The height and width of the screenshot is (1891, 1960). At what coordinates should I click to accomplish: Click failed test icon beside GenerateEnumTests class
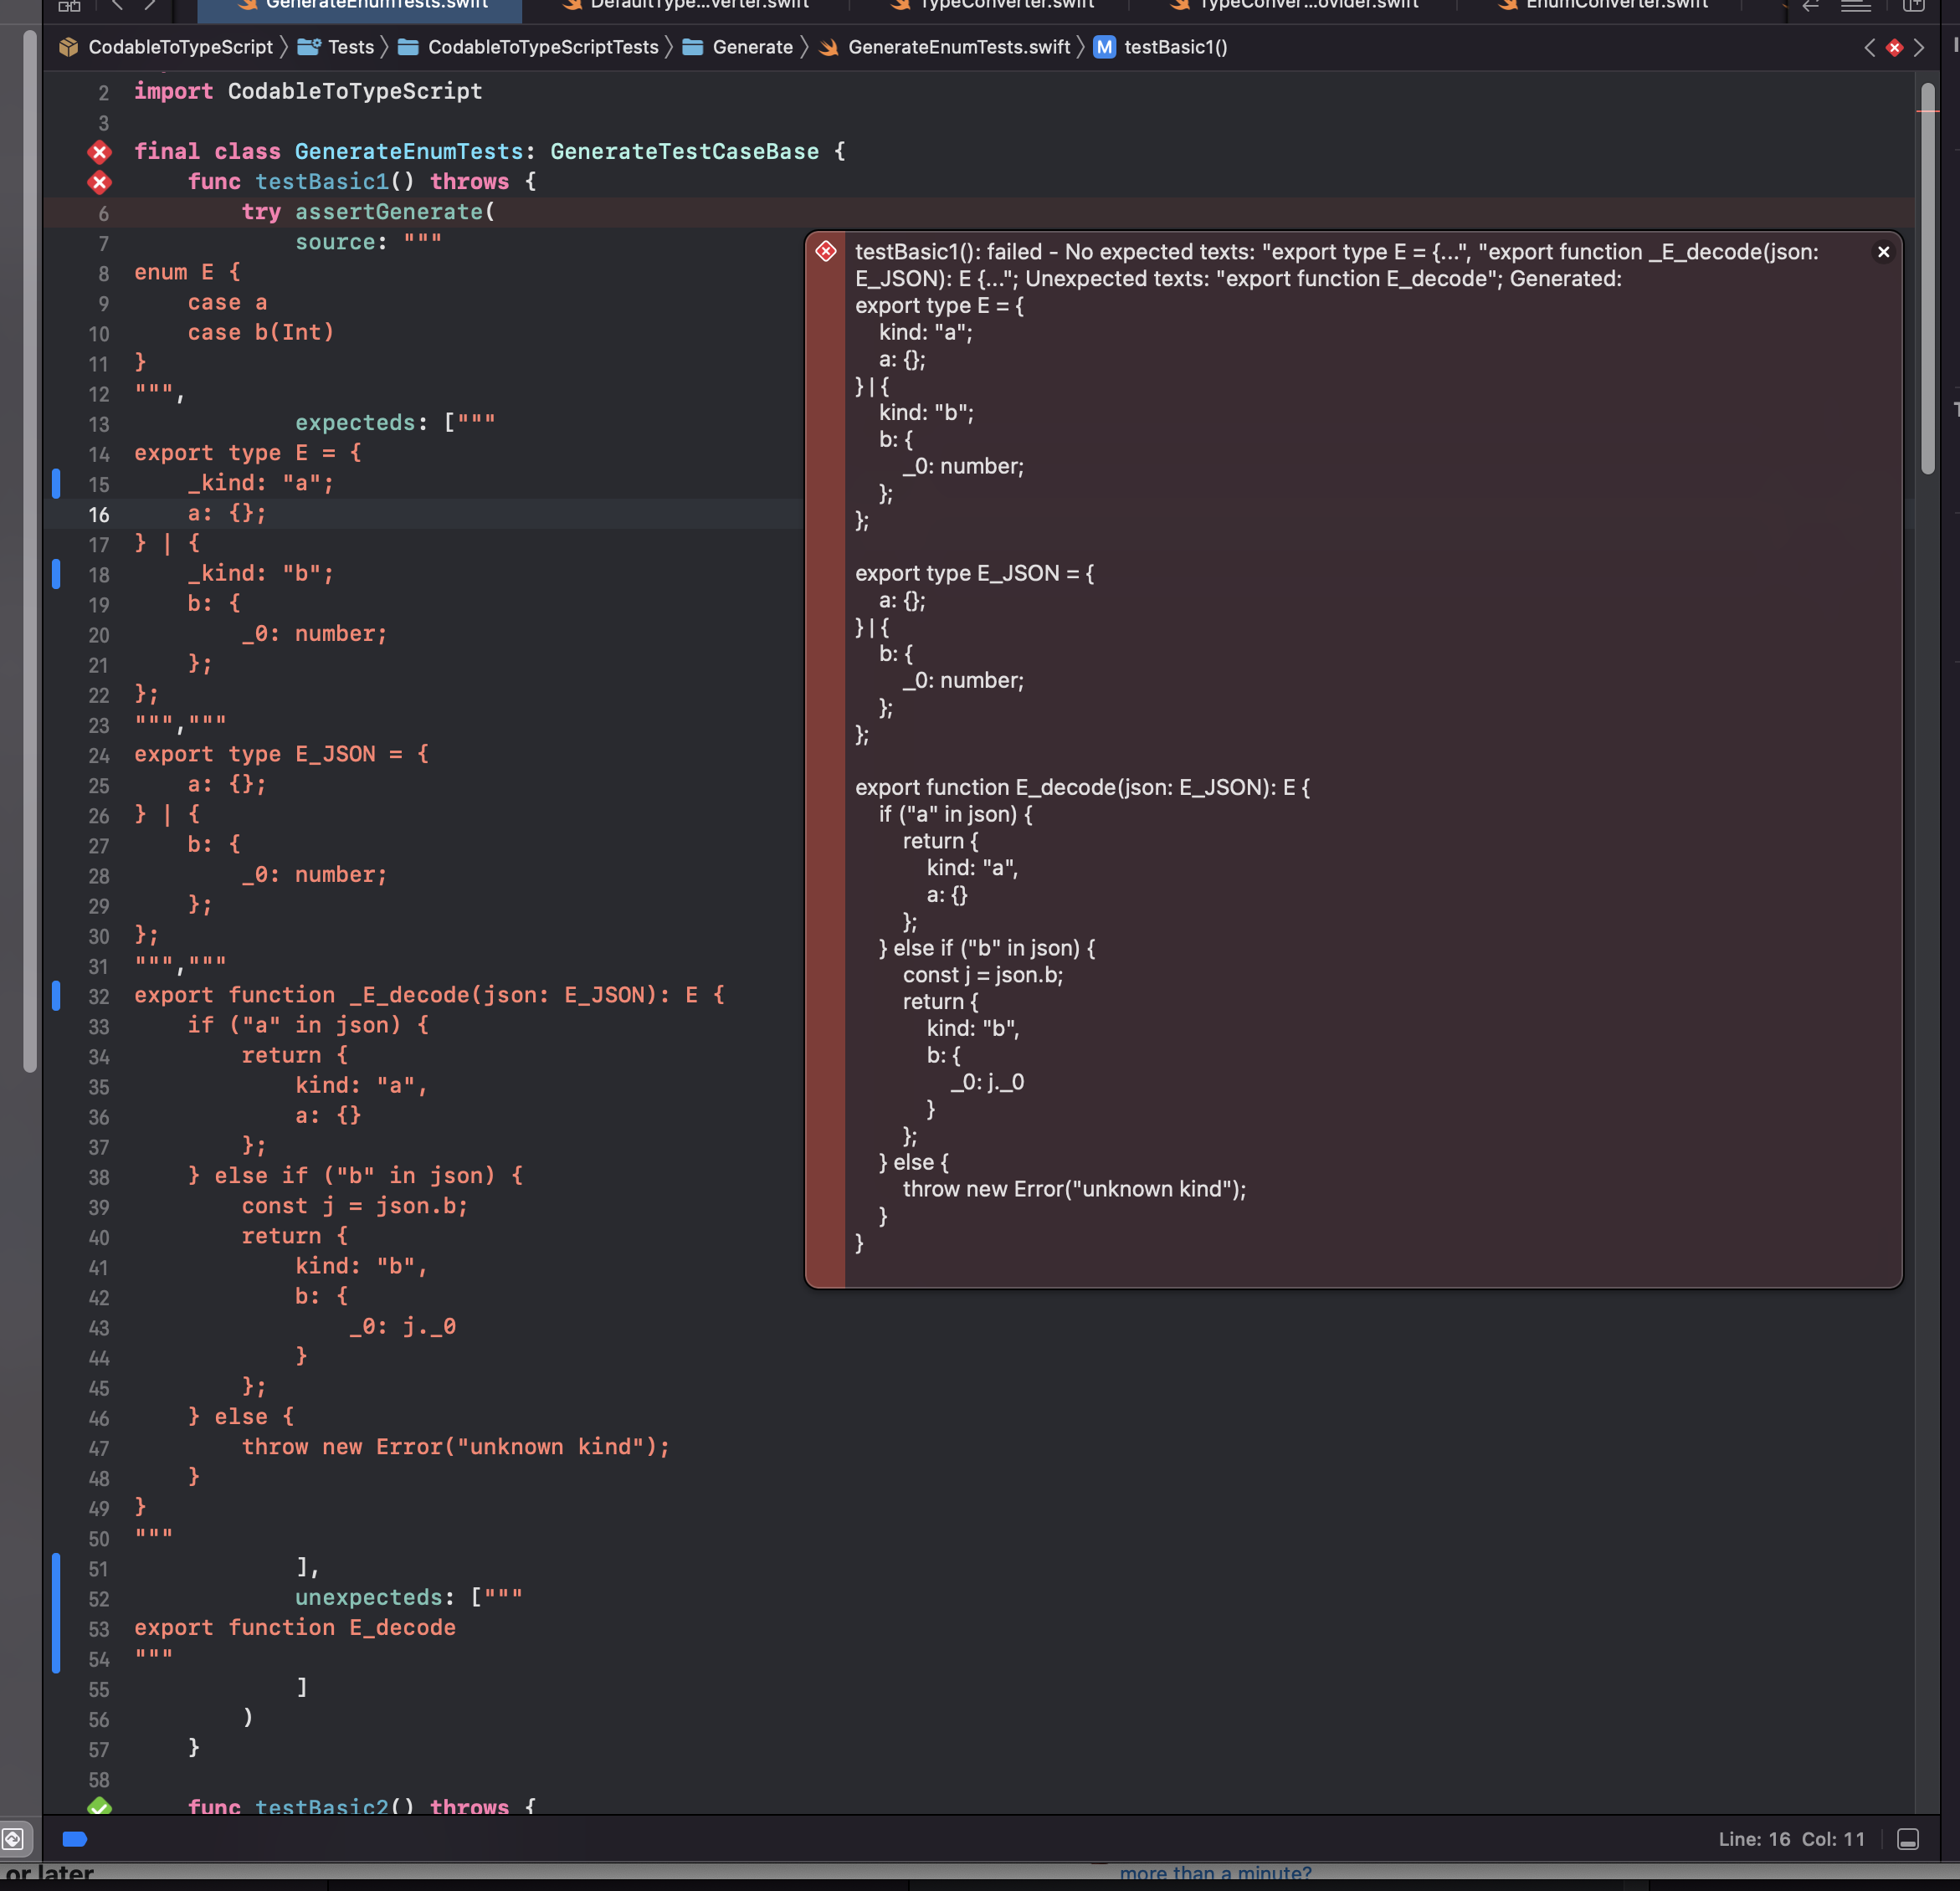[99, 152]
